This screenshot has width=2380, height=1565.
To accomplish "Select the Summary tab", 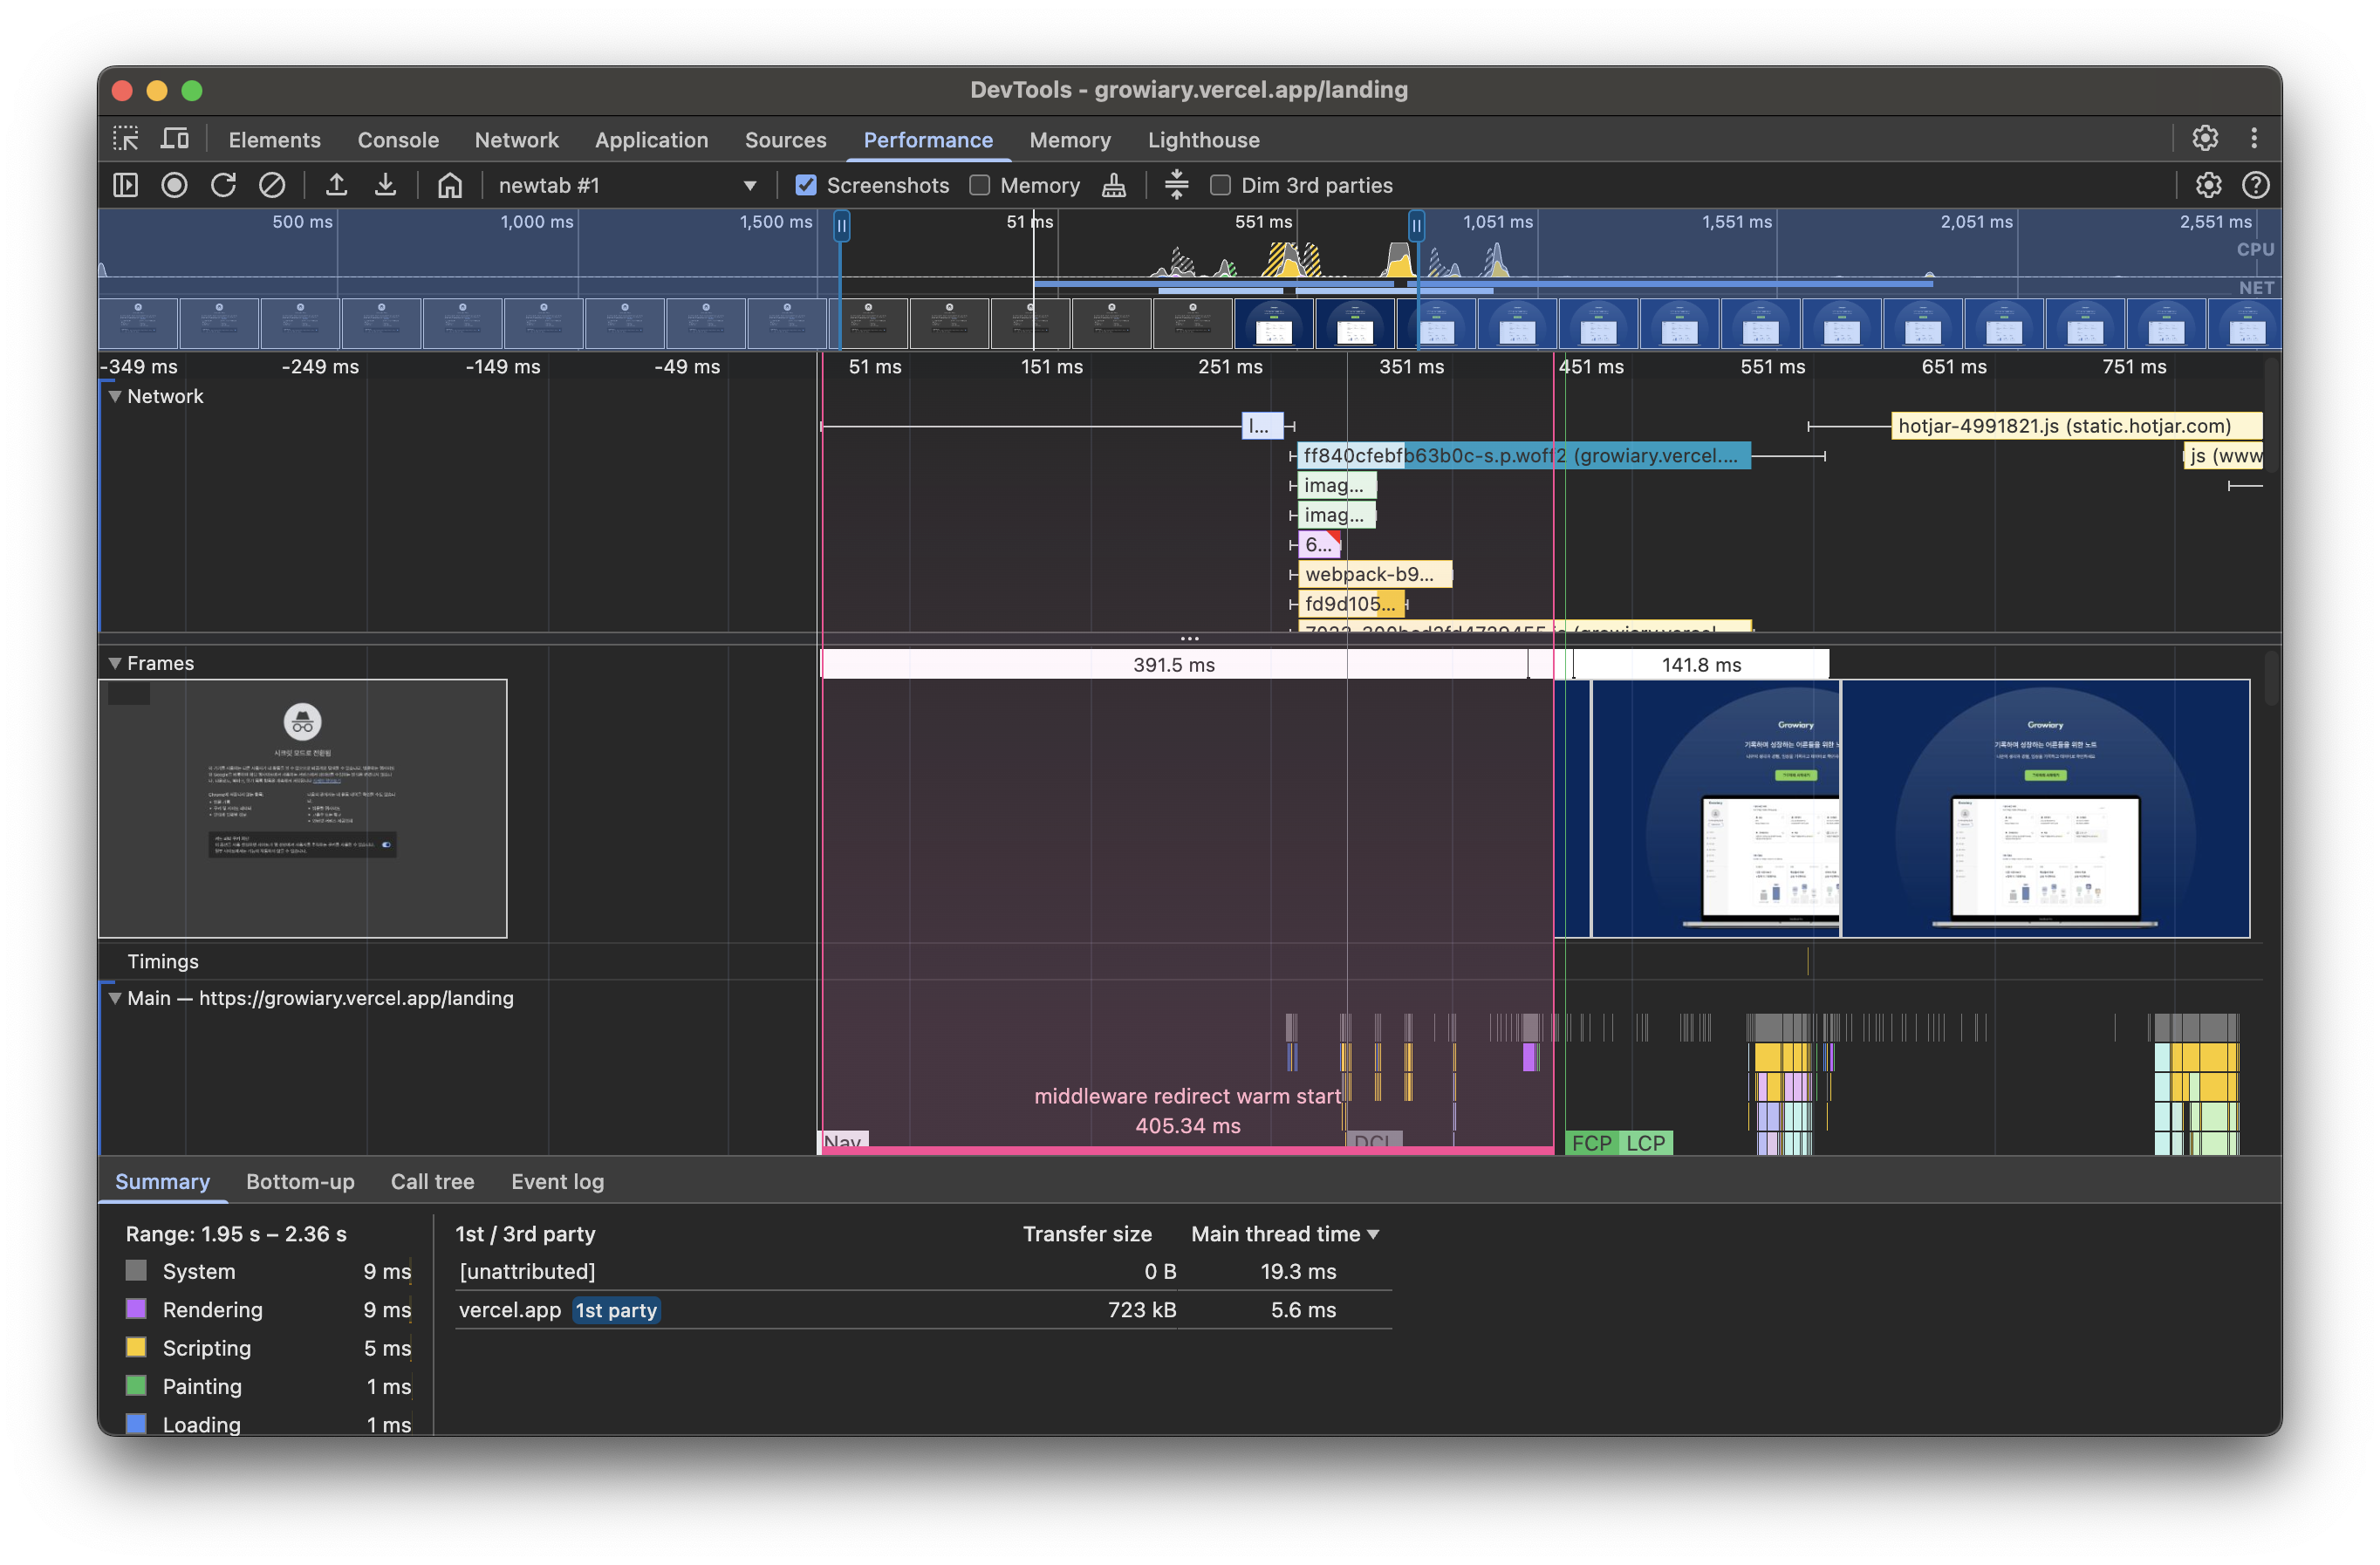I will 163,1182.
